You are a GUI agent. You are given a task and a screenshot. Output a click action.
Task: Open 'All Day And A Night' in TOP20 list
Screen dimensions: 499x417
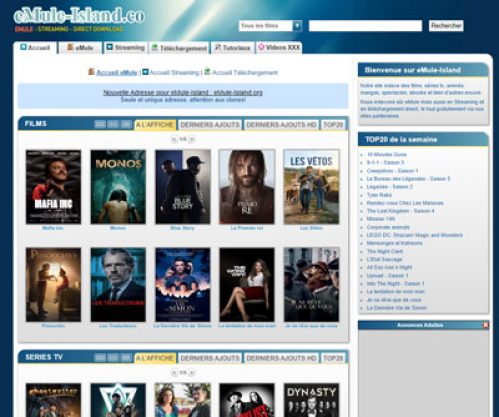pyautogui.click(x=389, y=267)
